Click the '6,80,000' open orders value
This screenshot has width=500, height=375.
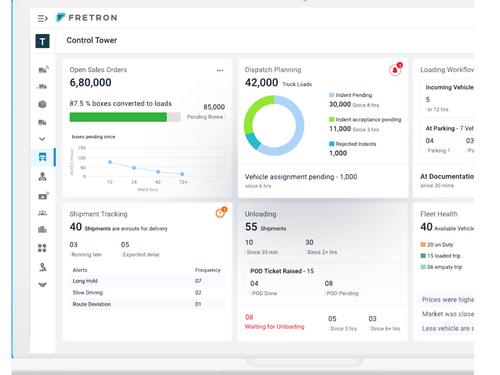pyautogui.click(x=90, y=83)
